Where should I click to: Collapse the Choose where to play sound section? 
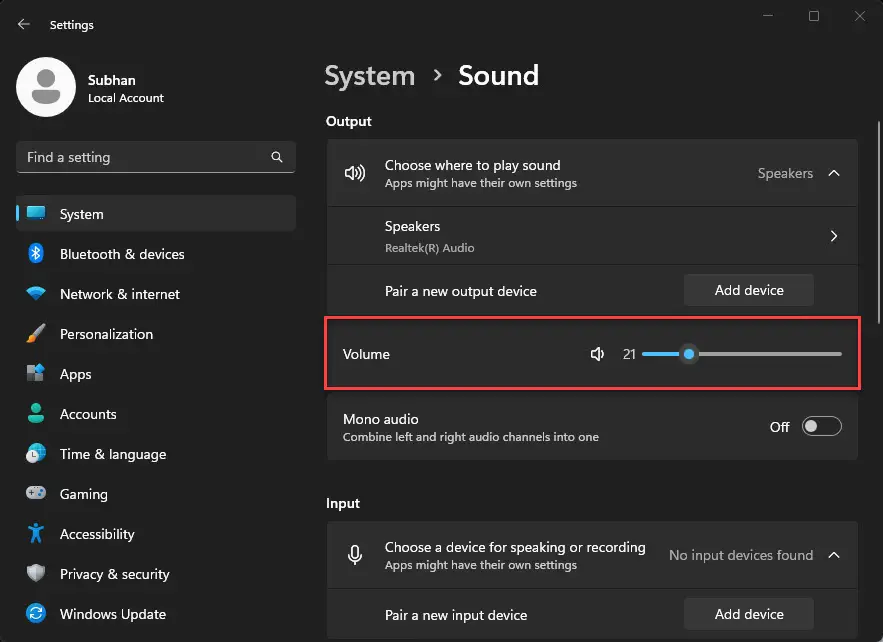coord(834,172)
